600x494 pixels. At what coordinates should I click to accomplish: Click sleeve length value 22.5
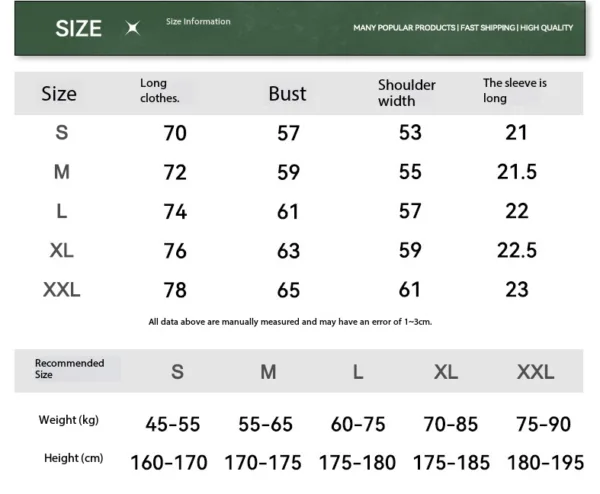click(517, 250)
